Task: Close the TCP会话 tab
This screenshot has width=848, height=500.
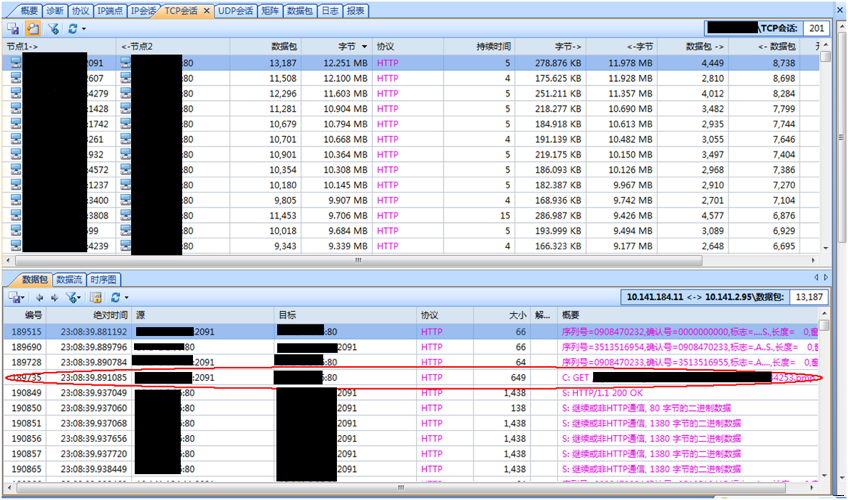Action: tap(207, 10)
